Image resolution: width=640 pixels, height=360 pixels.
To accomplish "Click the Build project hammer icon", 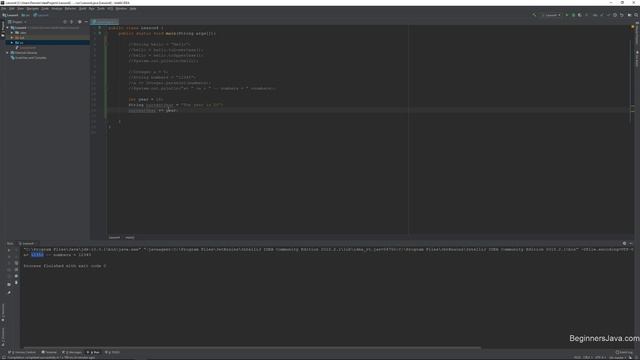I will (534, 15).
